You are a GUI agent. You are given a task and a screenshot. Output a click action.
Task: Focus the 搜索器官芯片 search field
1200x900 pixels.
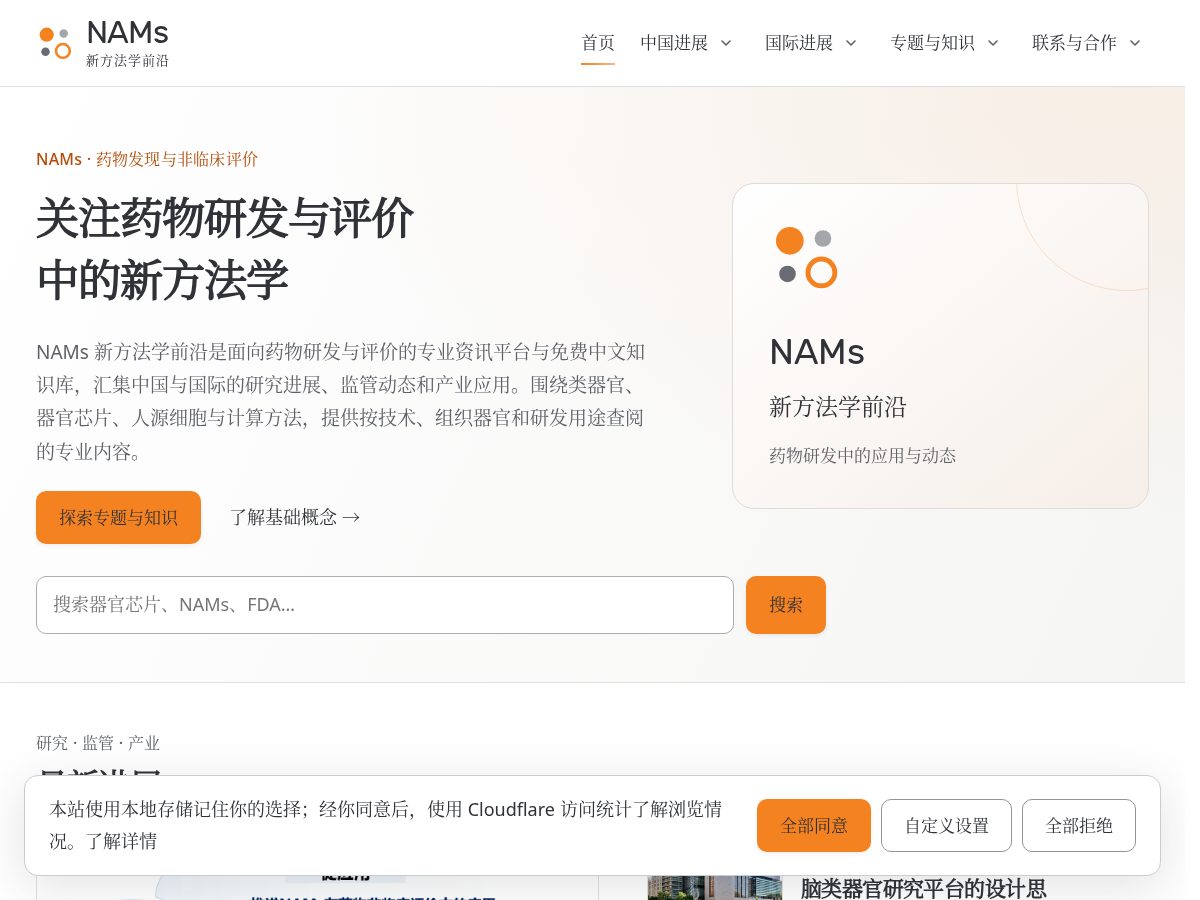(x=385, y=605)
